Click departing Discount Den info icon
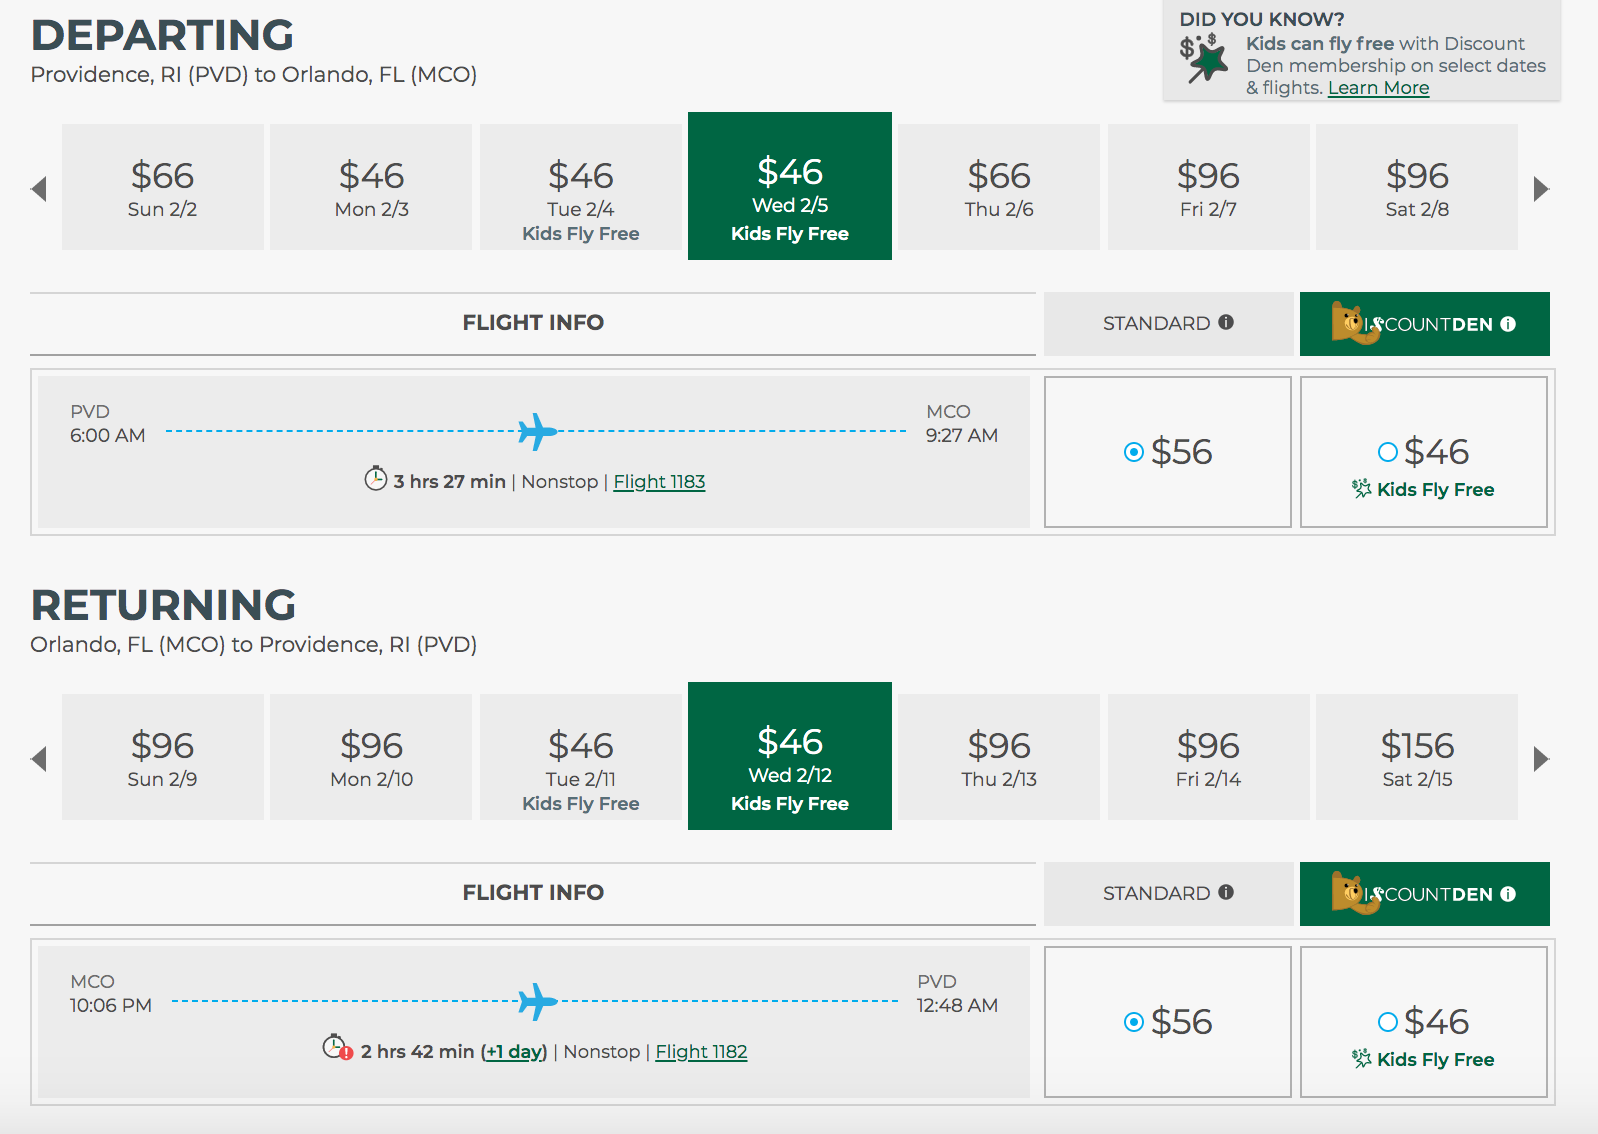 pos(1508,324)
